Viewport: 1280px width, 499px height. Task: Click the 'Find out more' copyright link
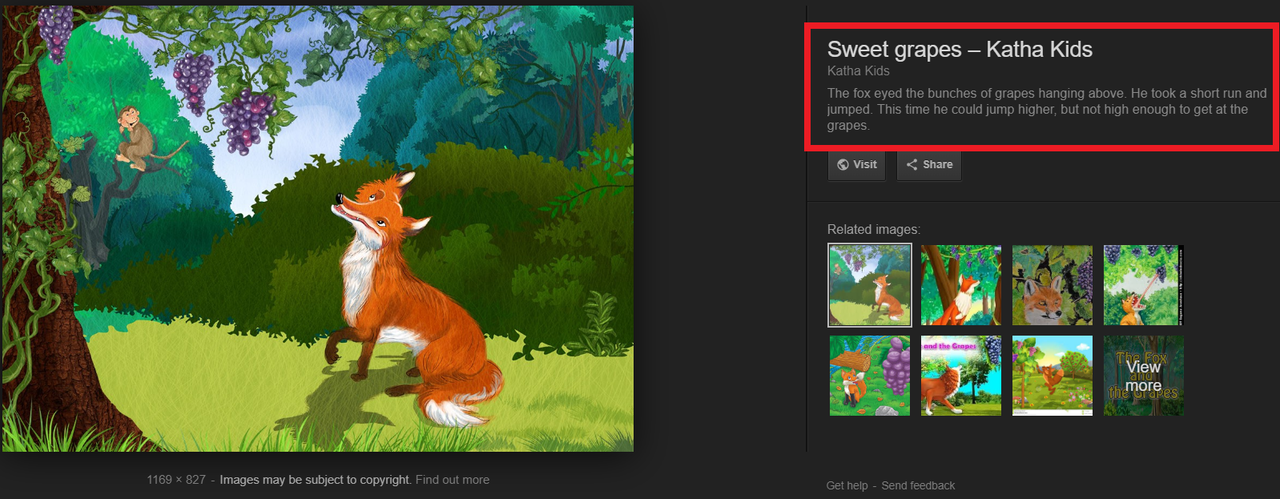452,480
